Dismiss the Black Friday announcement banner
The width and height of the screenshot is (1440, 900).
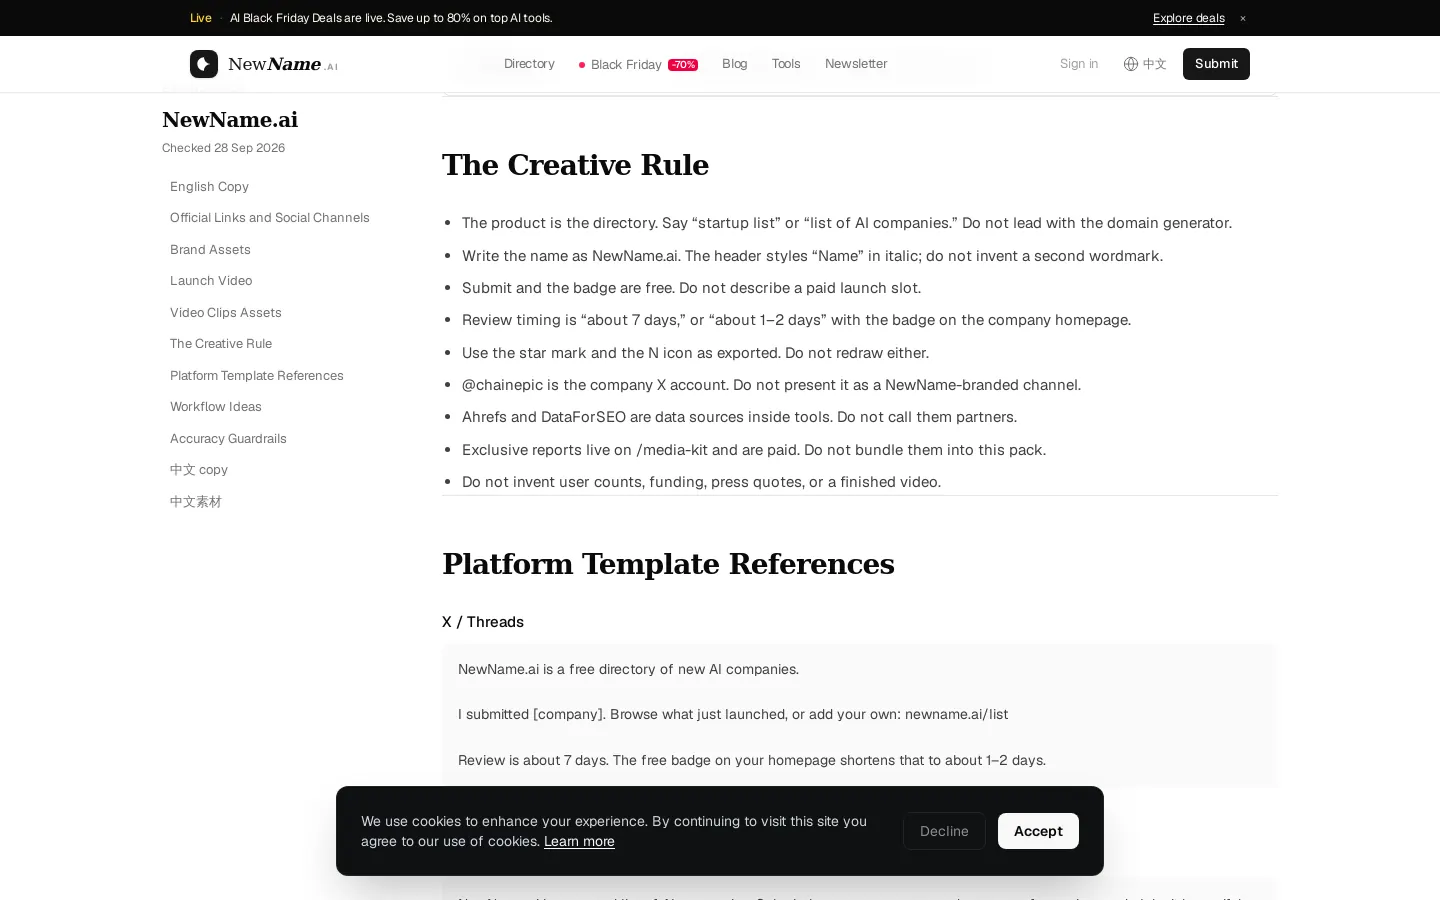[1243, 18]
